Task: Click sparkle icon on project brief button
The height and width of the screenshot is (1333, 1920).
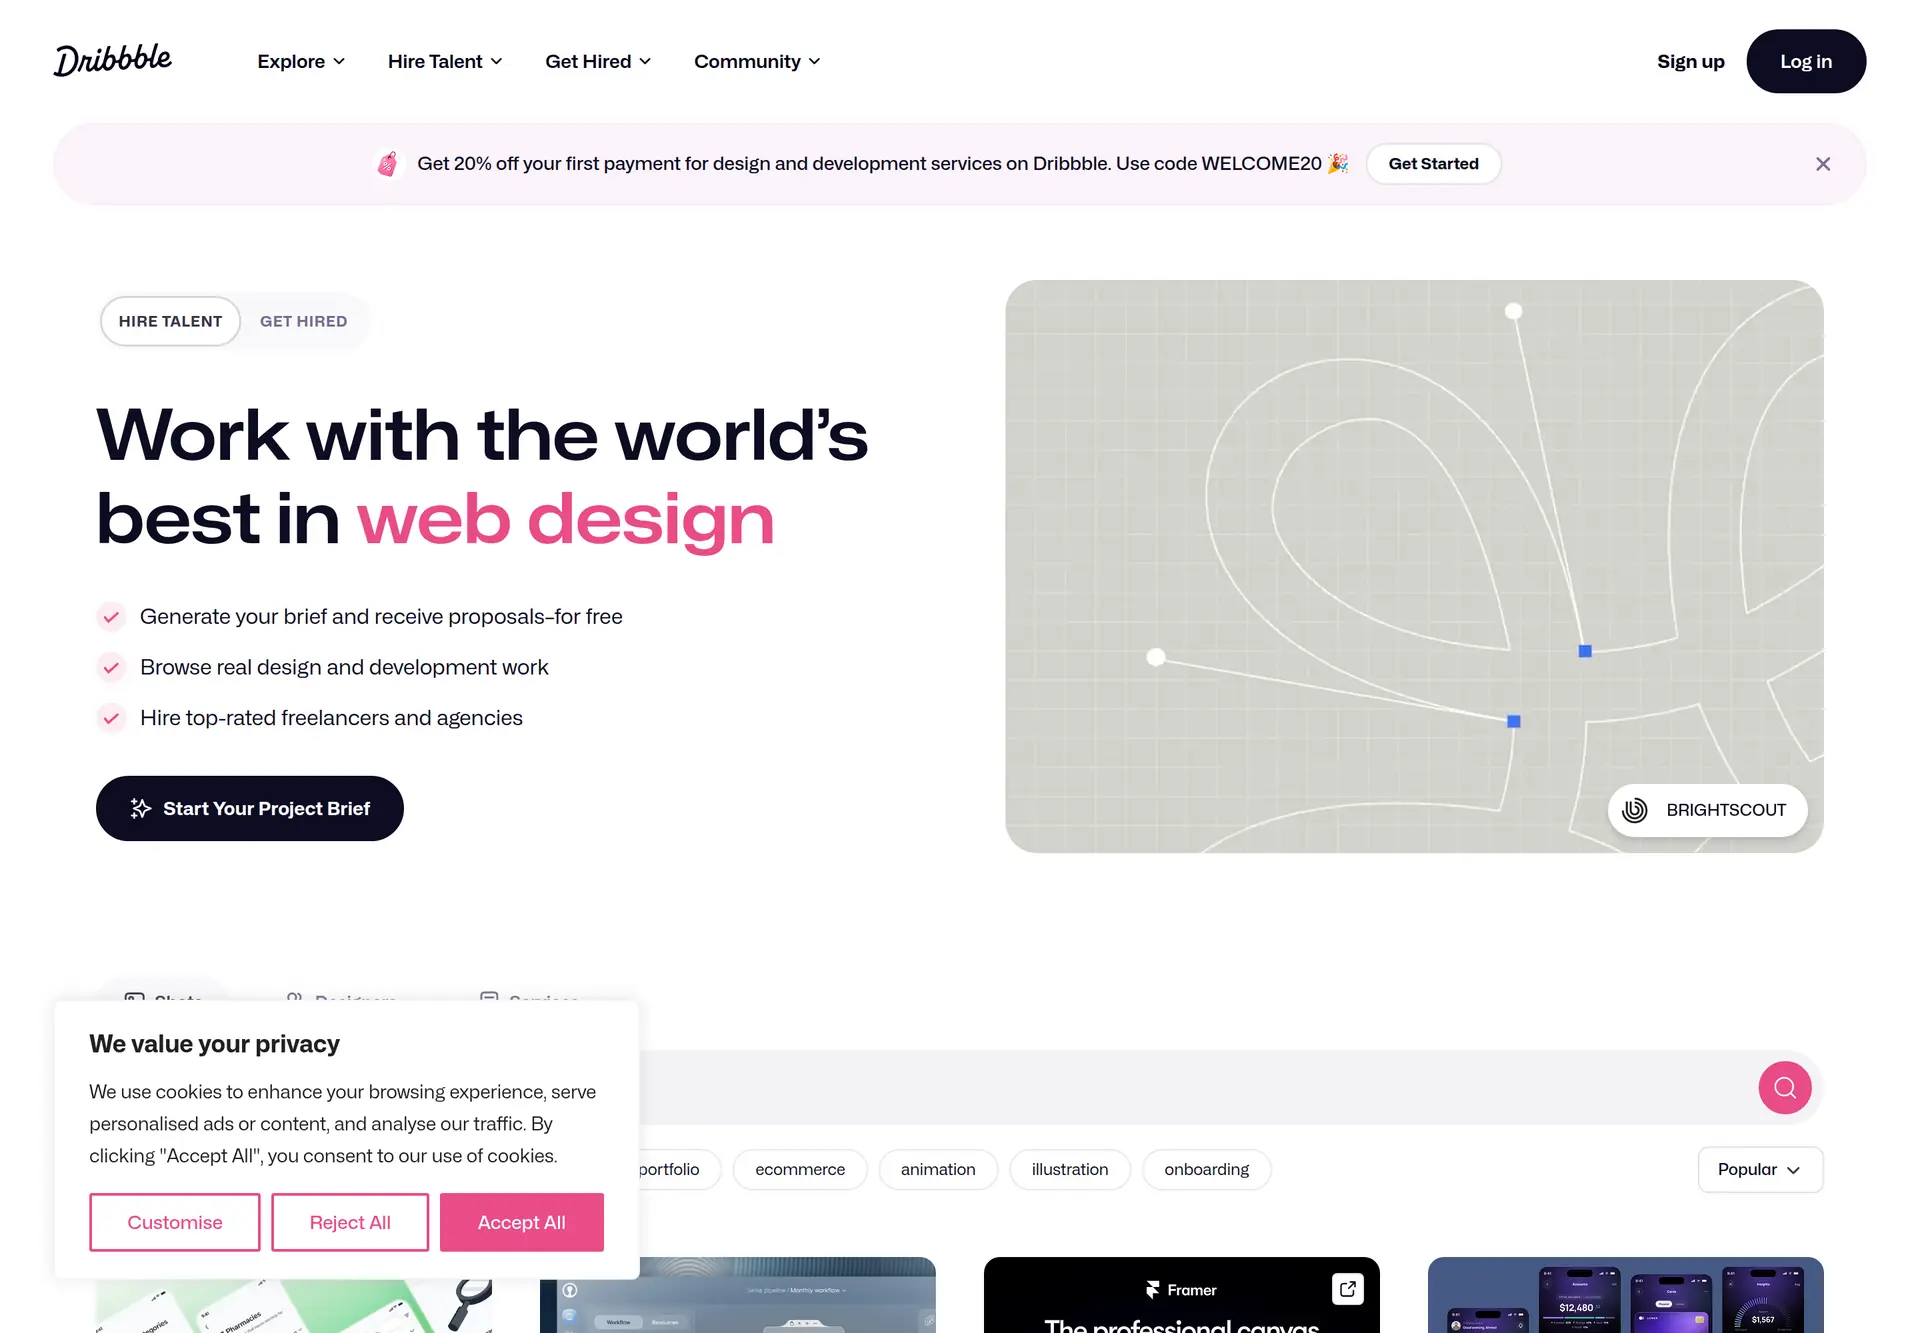Action: [141, 808]
